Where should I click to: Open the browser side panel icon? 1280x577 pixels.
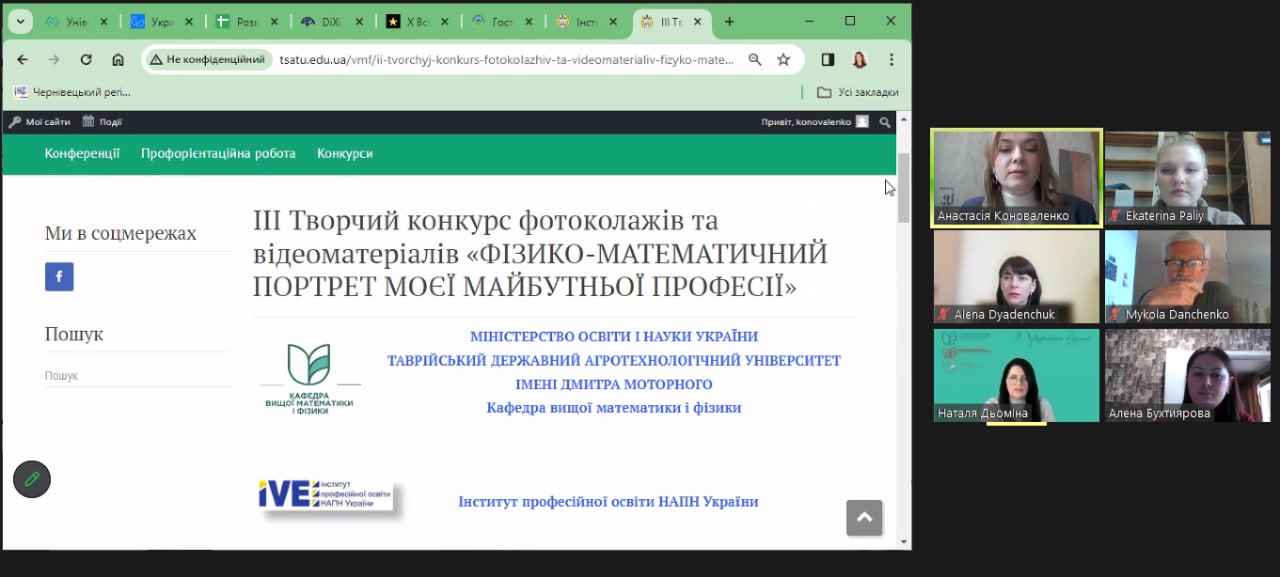coord(828,60)
